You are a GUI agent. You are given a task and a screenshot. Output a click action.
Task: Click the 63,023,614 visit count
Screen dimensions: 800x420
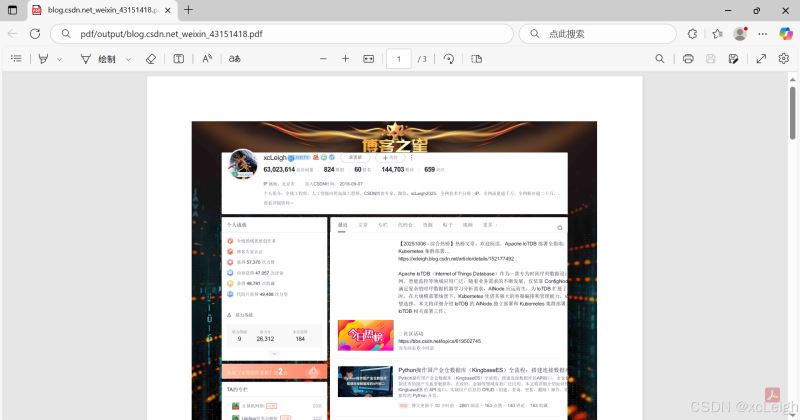coord(279,169)
